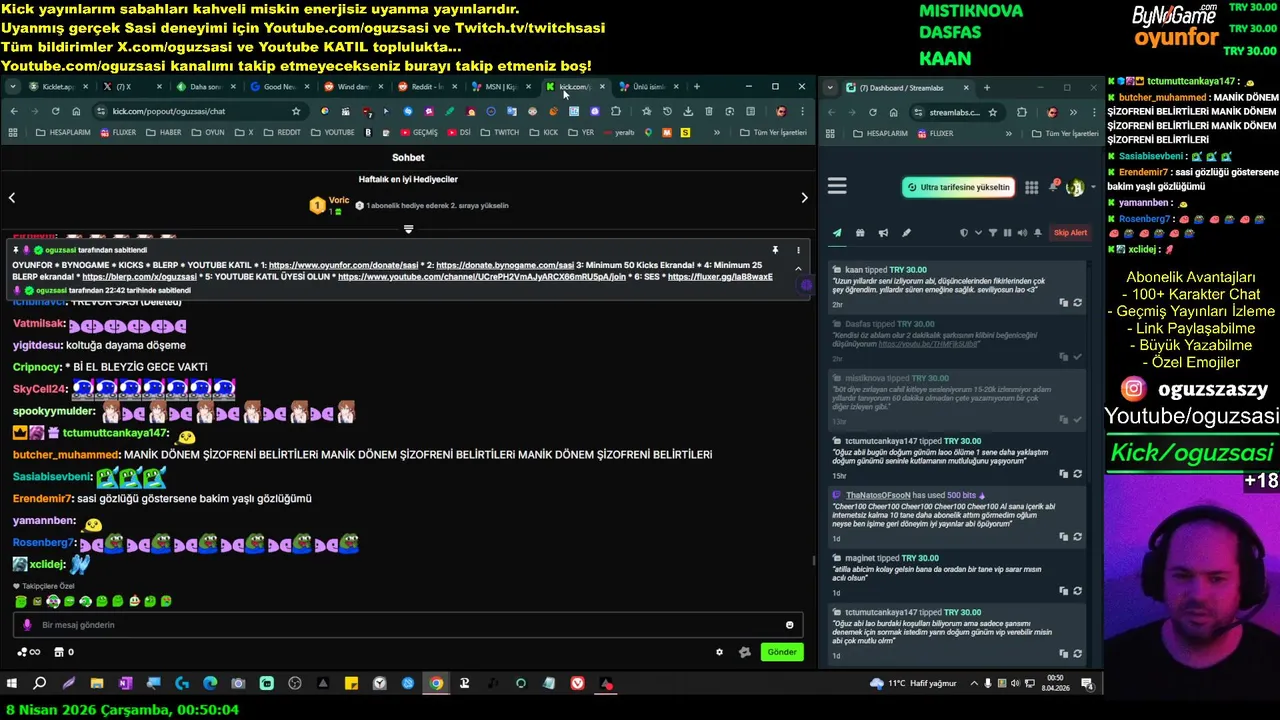1280x720 pixels.
Task: Replay kaan's TRY 30.00 tip alert
Action: point(1077,302)
